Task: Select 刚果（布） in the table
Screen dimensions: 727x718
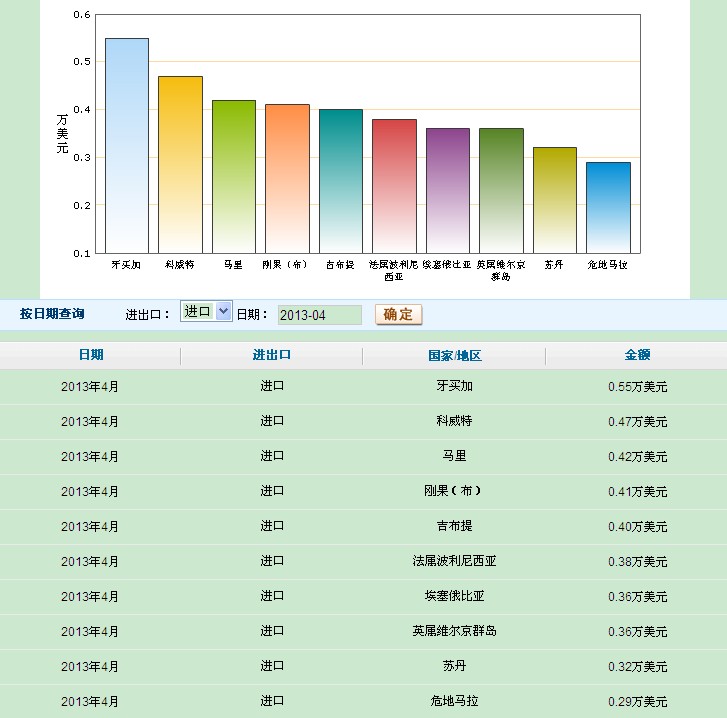Action: (x=453, y=491)
